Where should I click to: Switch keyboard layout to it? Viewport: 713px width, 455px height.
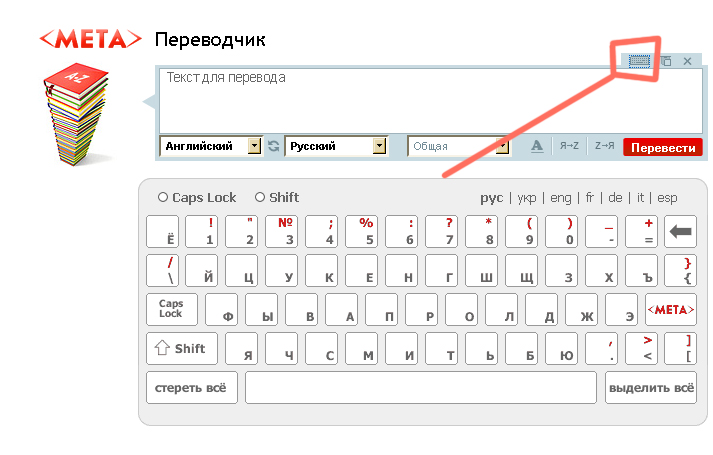640,198
